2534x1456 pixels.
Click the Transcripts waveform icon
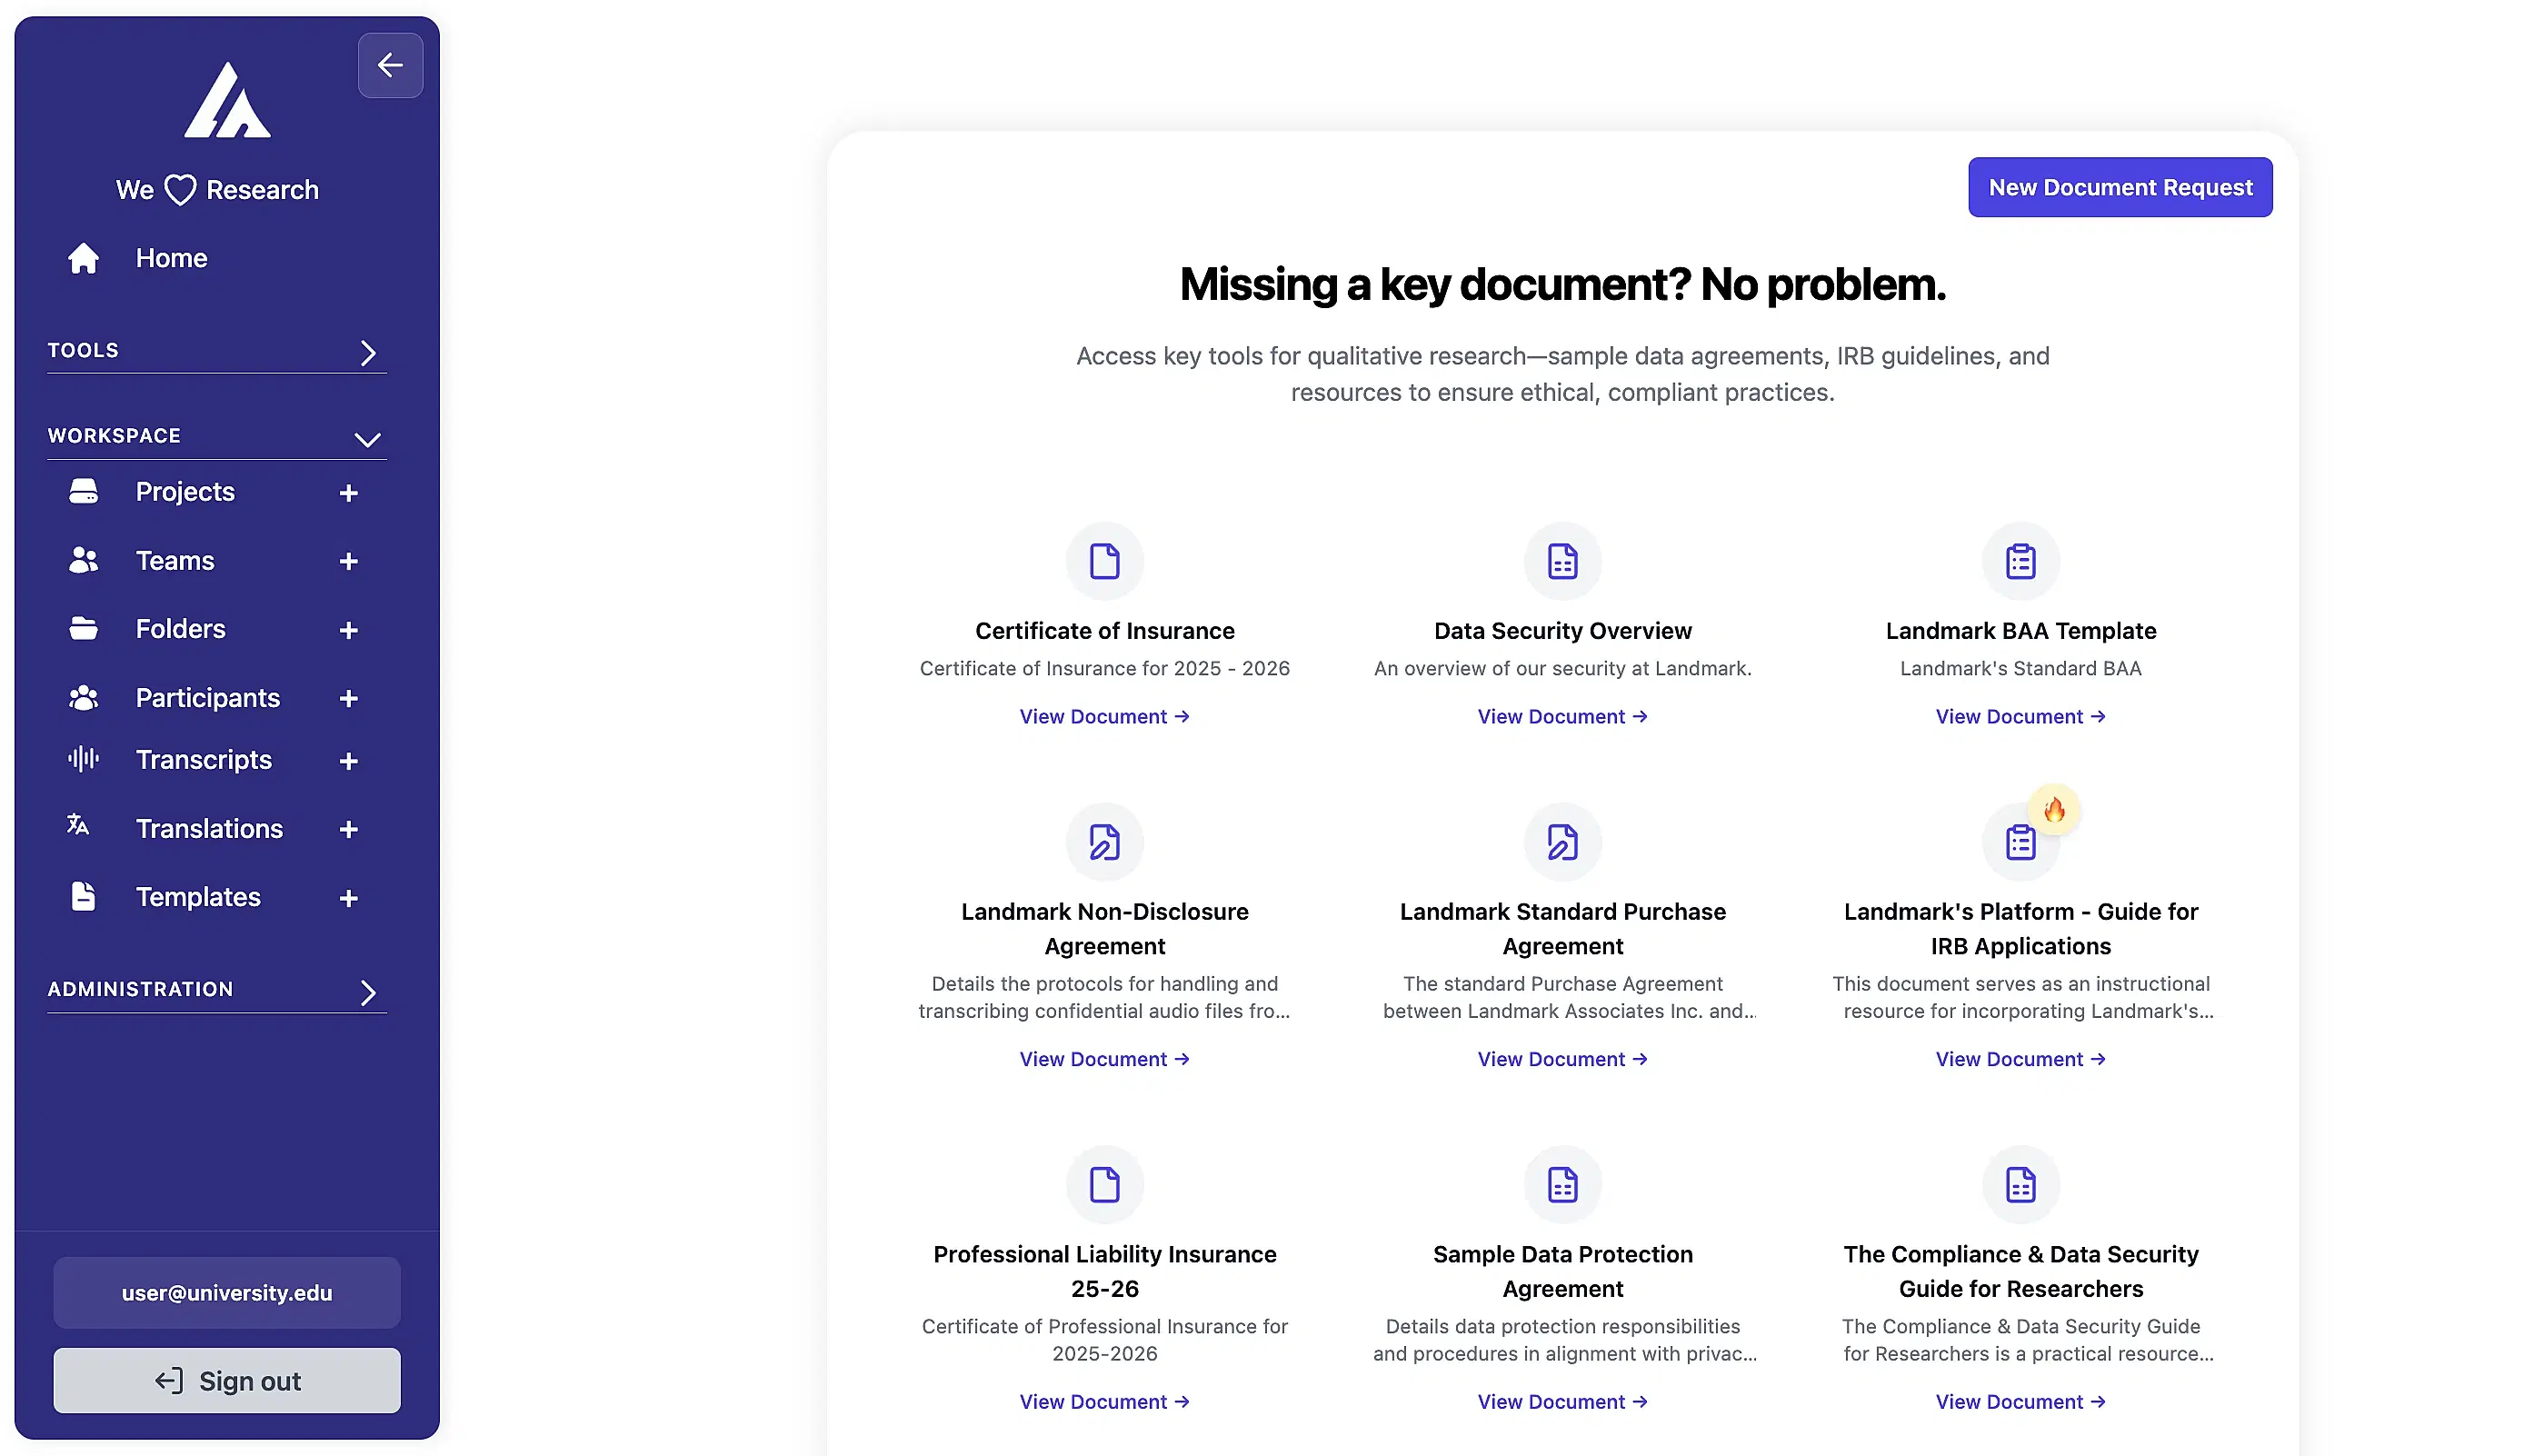(81, 759)
